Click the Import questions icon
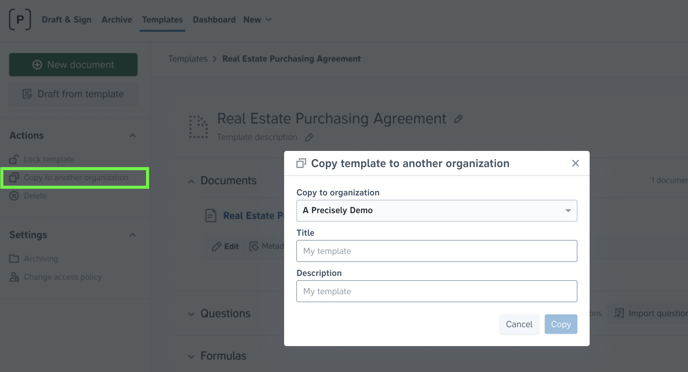This screenshot has width=688, height=372. [x=619, y=313]
